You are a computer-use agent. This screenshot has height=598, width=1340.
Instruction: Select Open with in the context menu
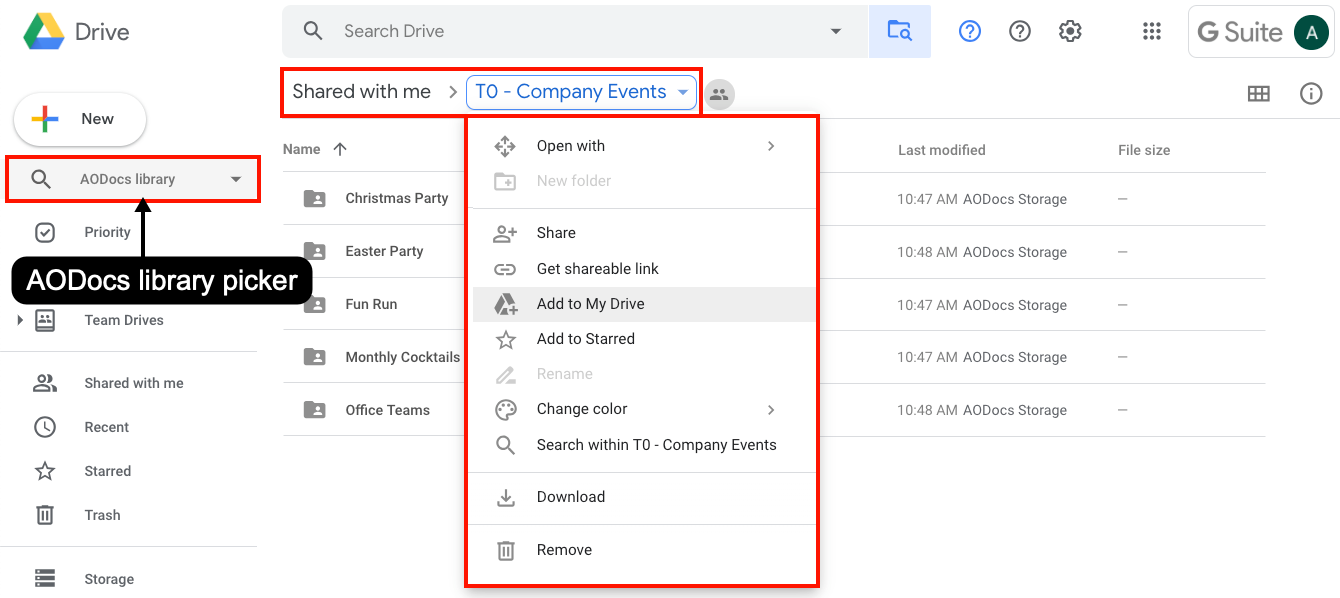[x=644, y=146]
